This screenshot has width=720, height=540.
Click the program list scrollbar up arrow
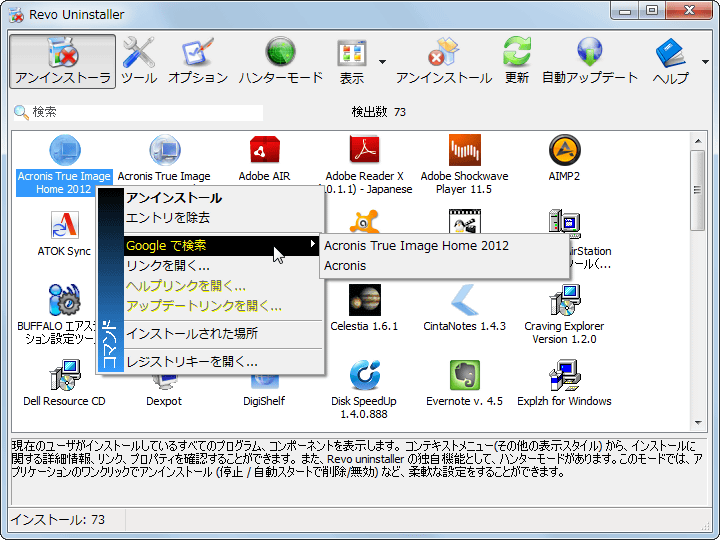coord(698,141)
